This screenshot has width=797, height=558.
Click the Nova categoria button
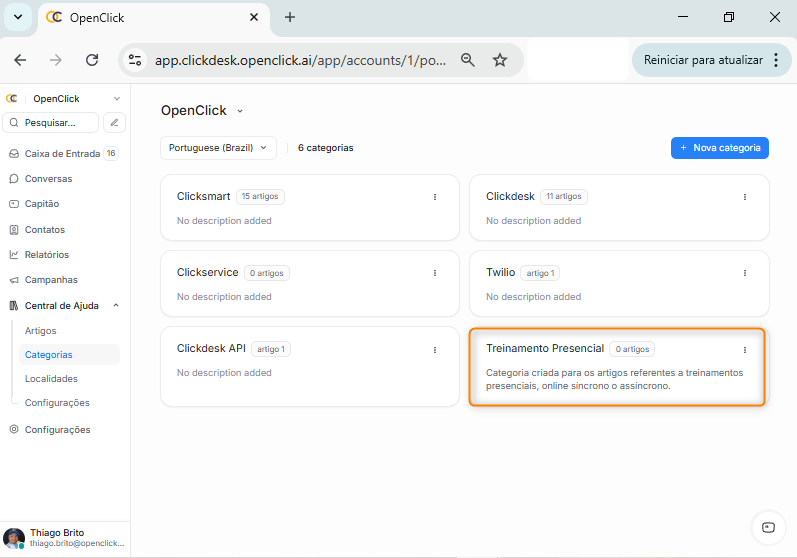pos(719,148)
